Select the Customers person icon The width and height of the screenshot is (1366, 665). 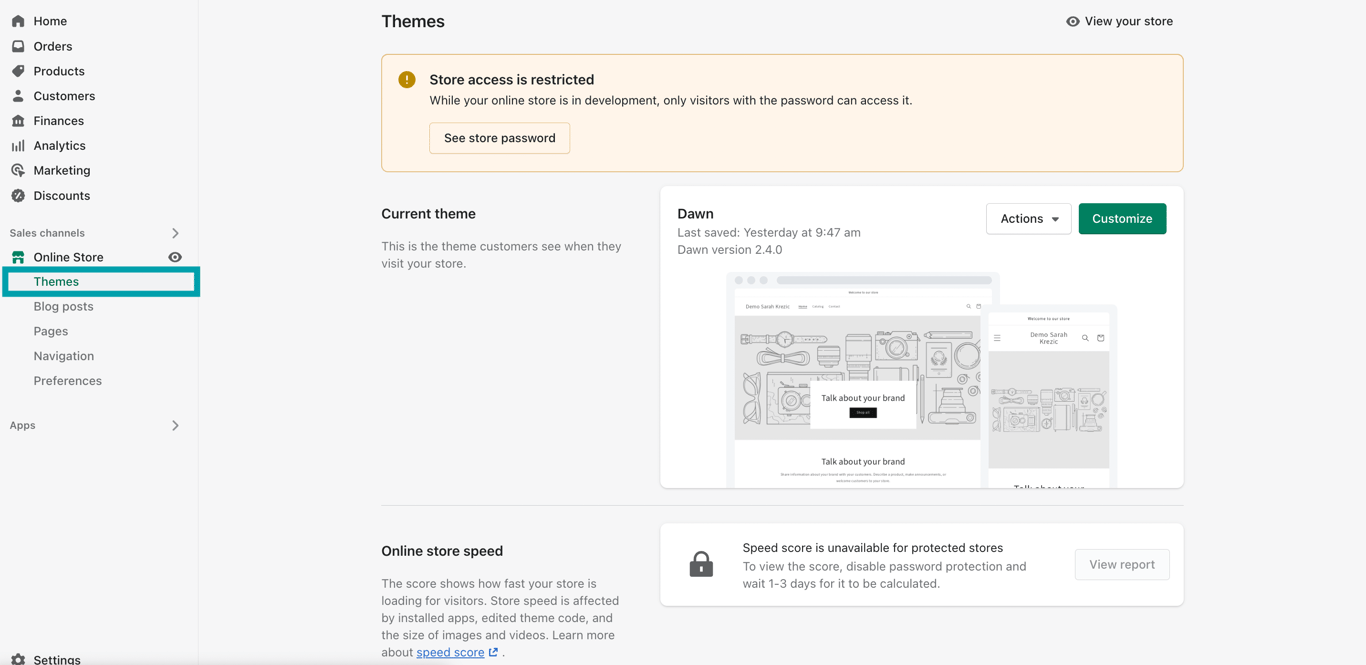coord(18,96)
